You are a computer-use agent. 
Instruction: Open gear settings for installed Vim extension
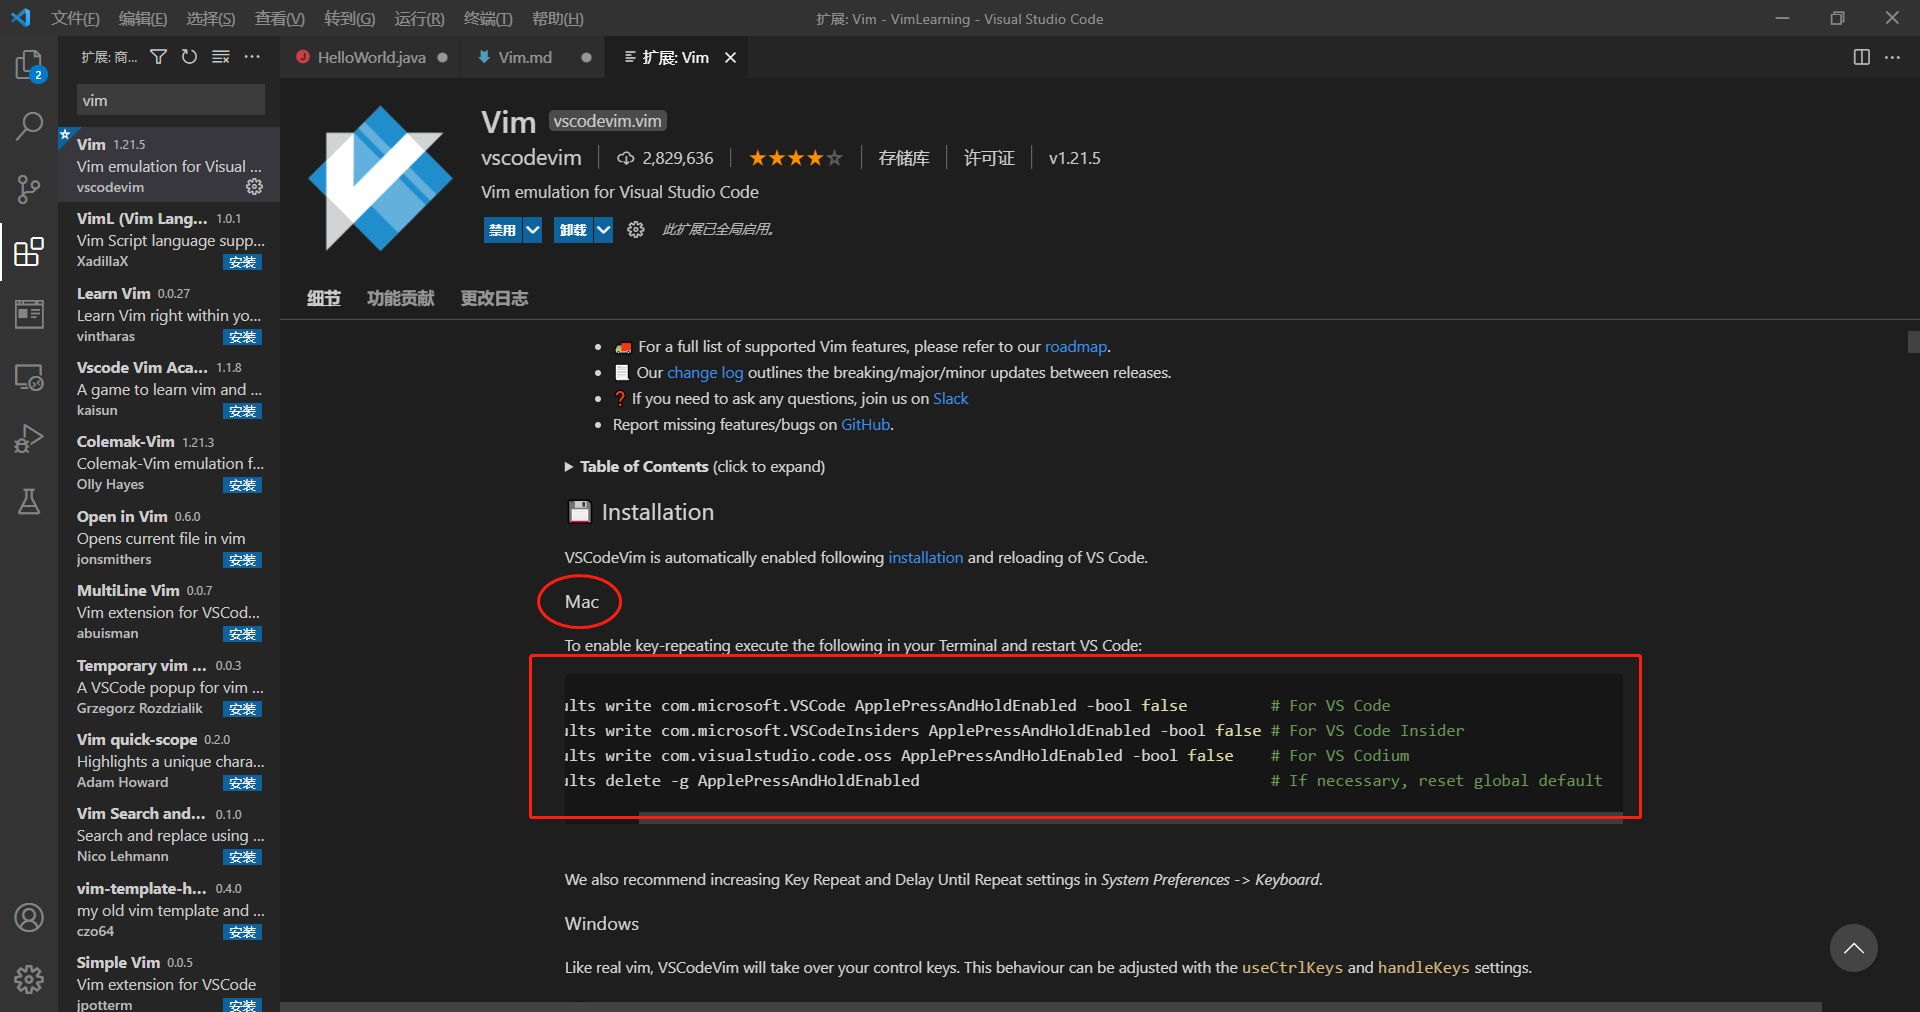255,187
